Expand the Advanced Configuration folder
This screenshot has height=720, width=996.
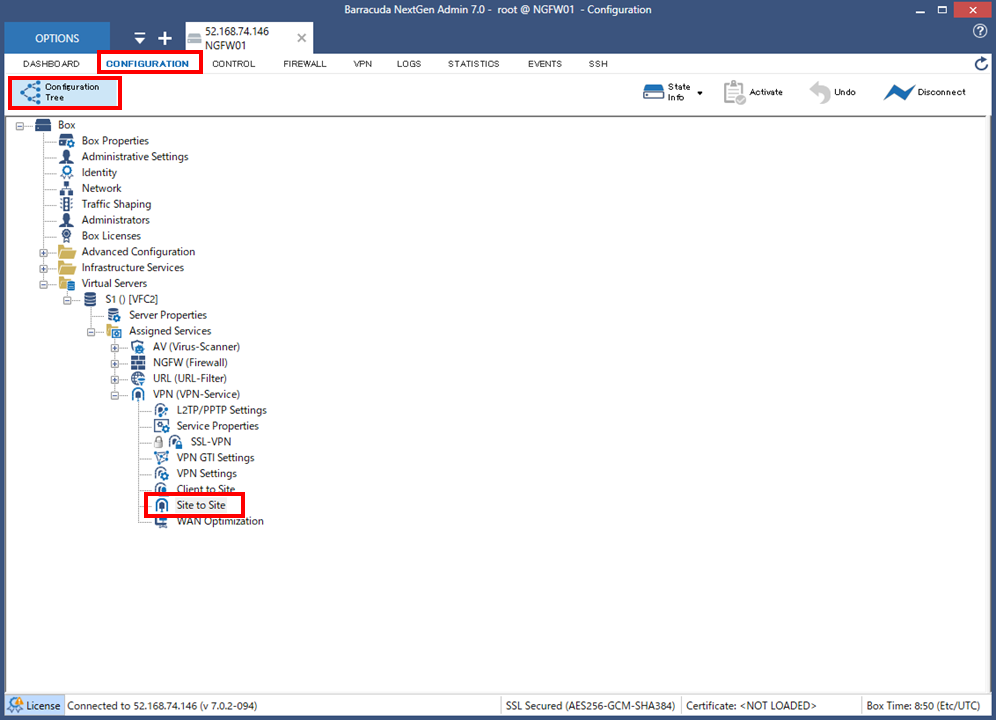coord(43,252)
